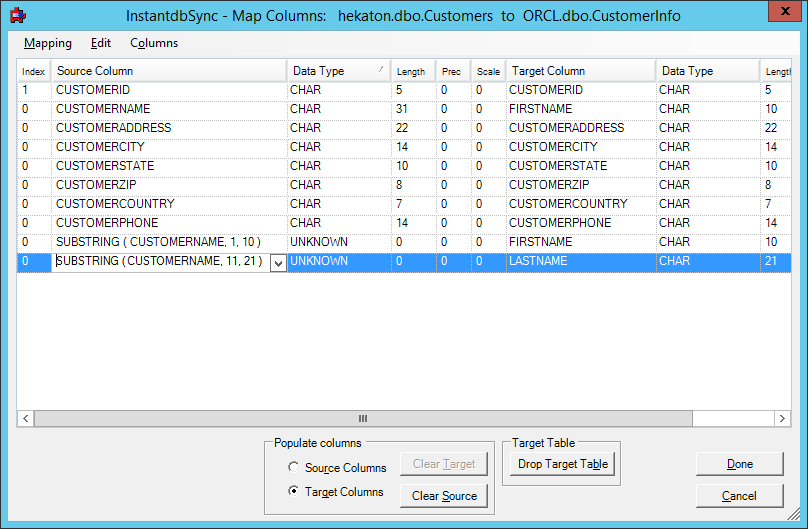The height and width of the screenshot is (529, 808).
Task: Click the scroll left arrow
Action: (26, 418)
